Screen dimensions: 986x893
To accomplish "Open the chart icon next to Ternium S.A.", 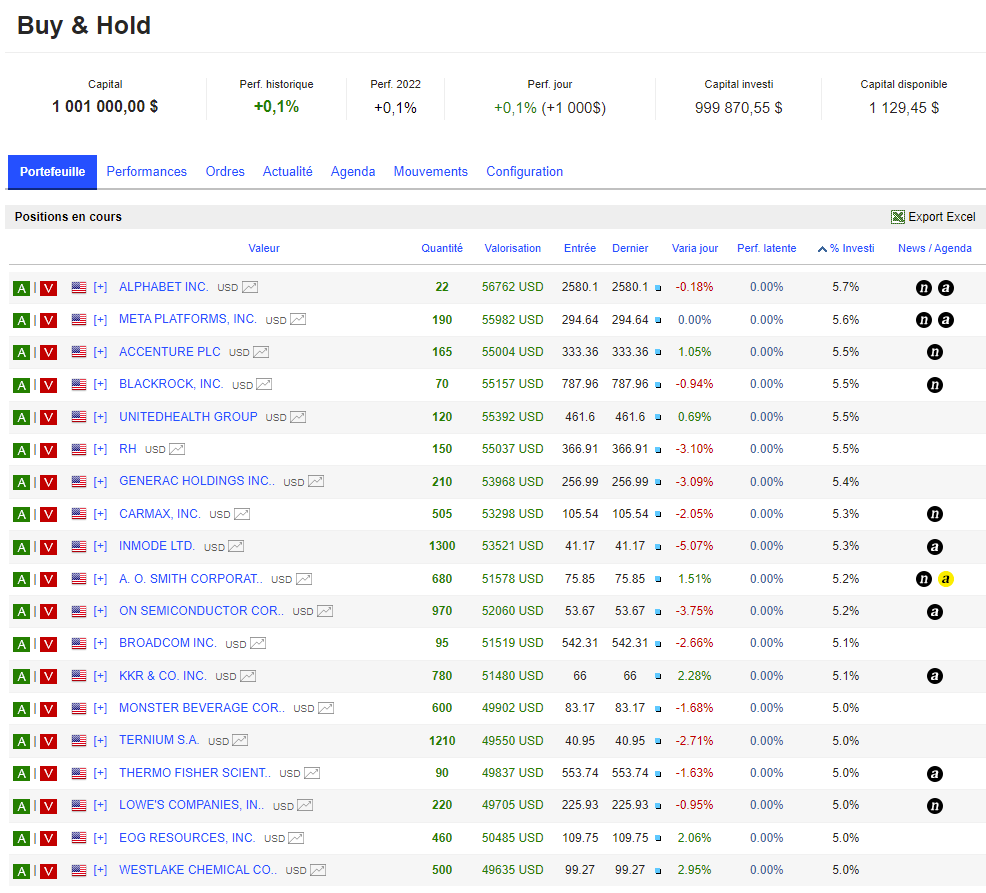I will coord(240,740).
